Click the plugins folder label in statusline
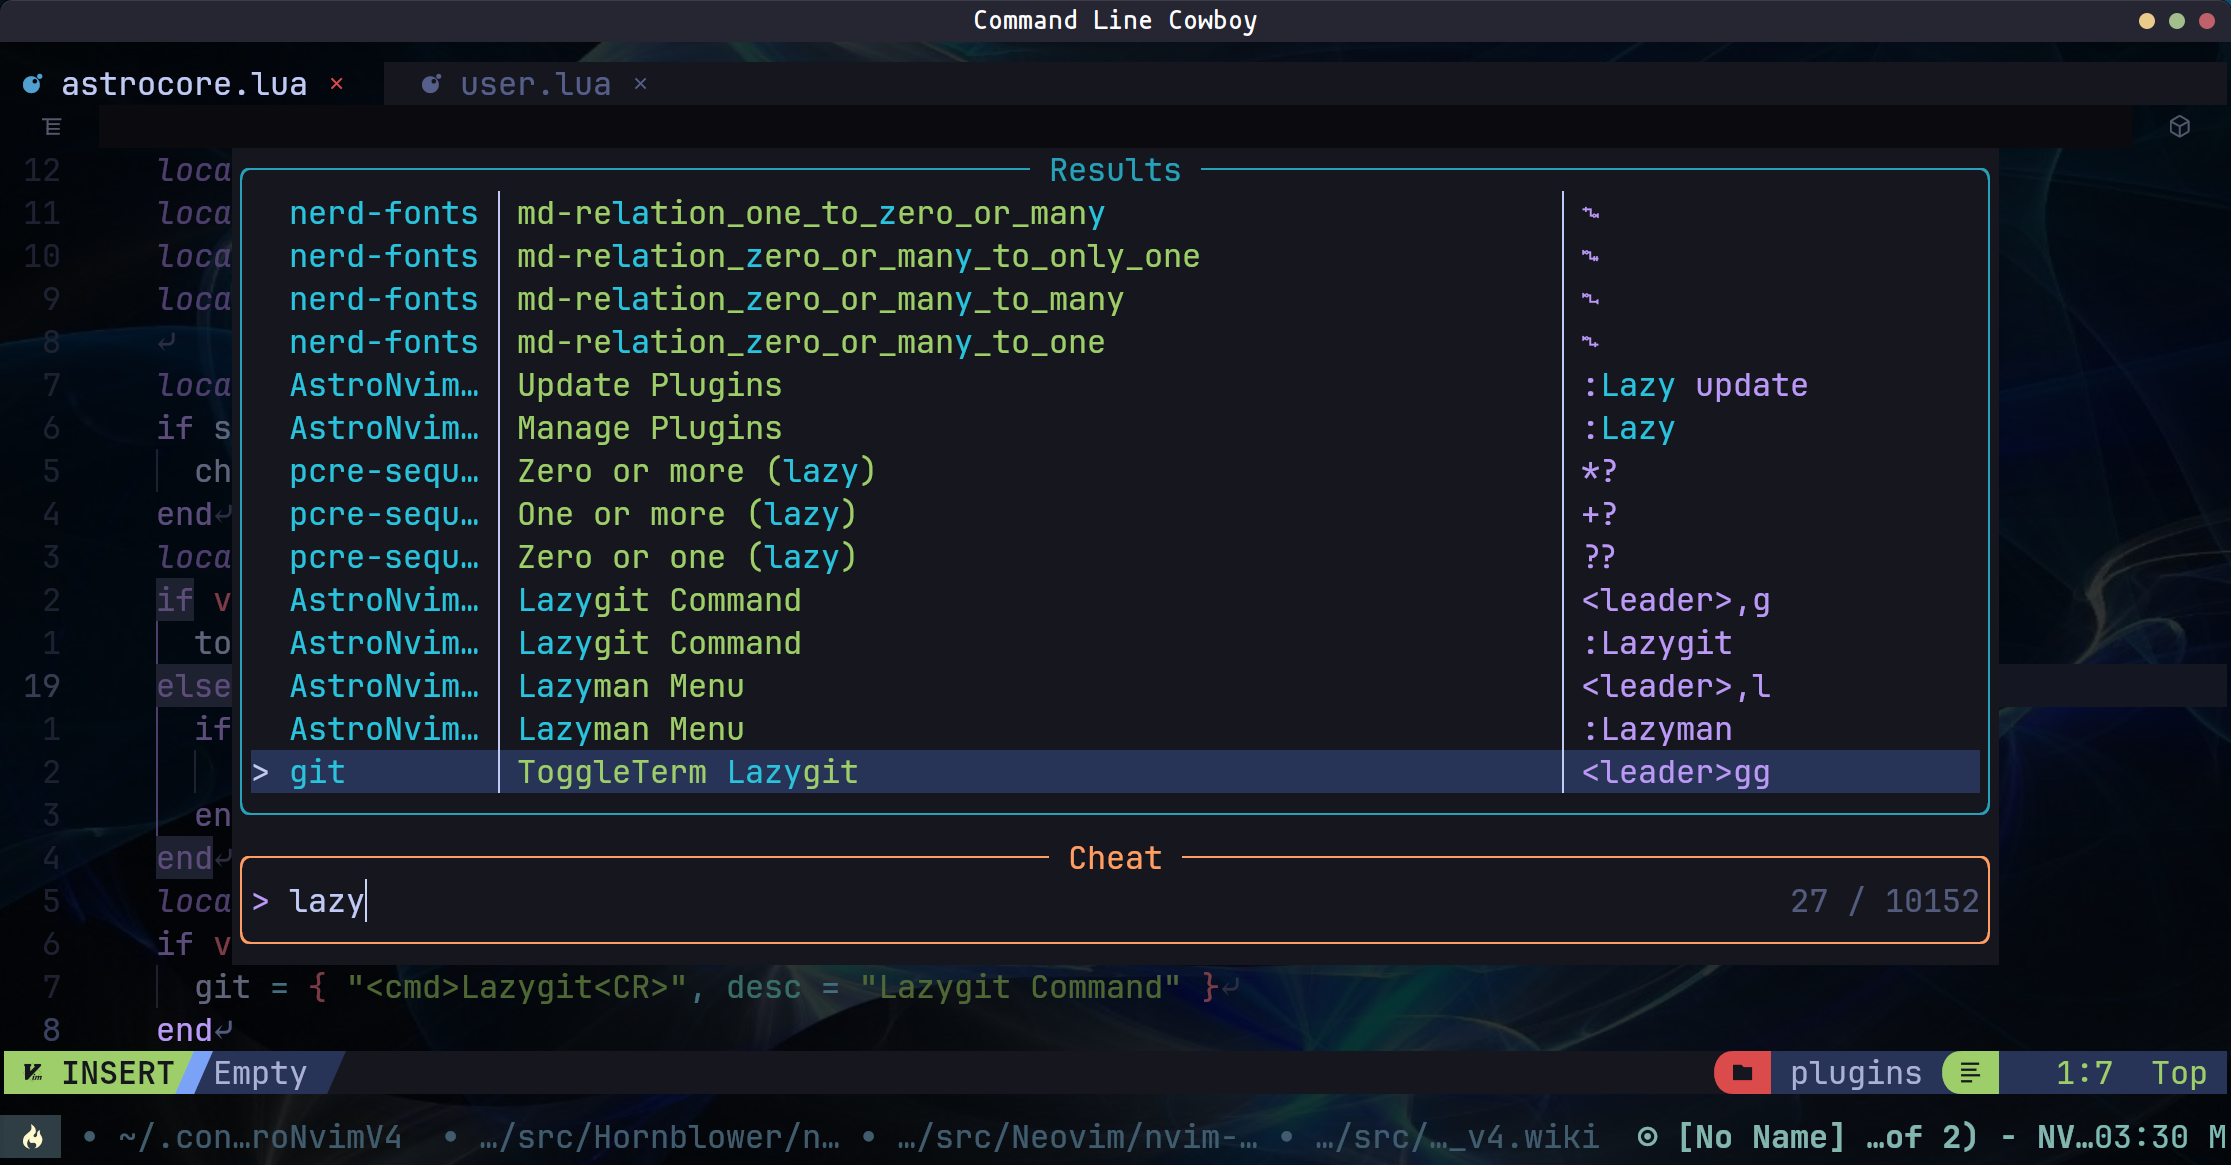Viewport: 2231px width, 1165px height. click(x=1855, y=1073)
